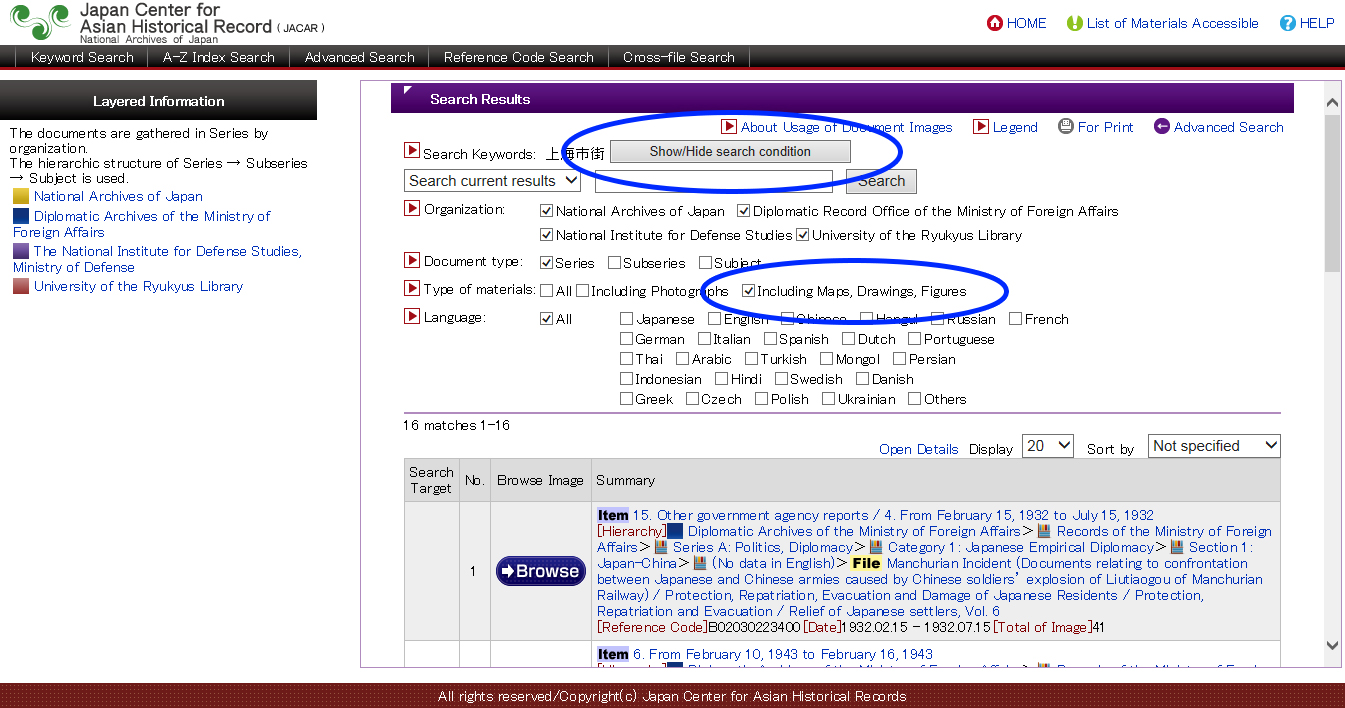Screen dimensions: 1345x708
Task: Open result 2 title From February 10, 1943
Action: point(783,654)
